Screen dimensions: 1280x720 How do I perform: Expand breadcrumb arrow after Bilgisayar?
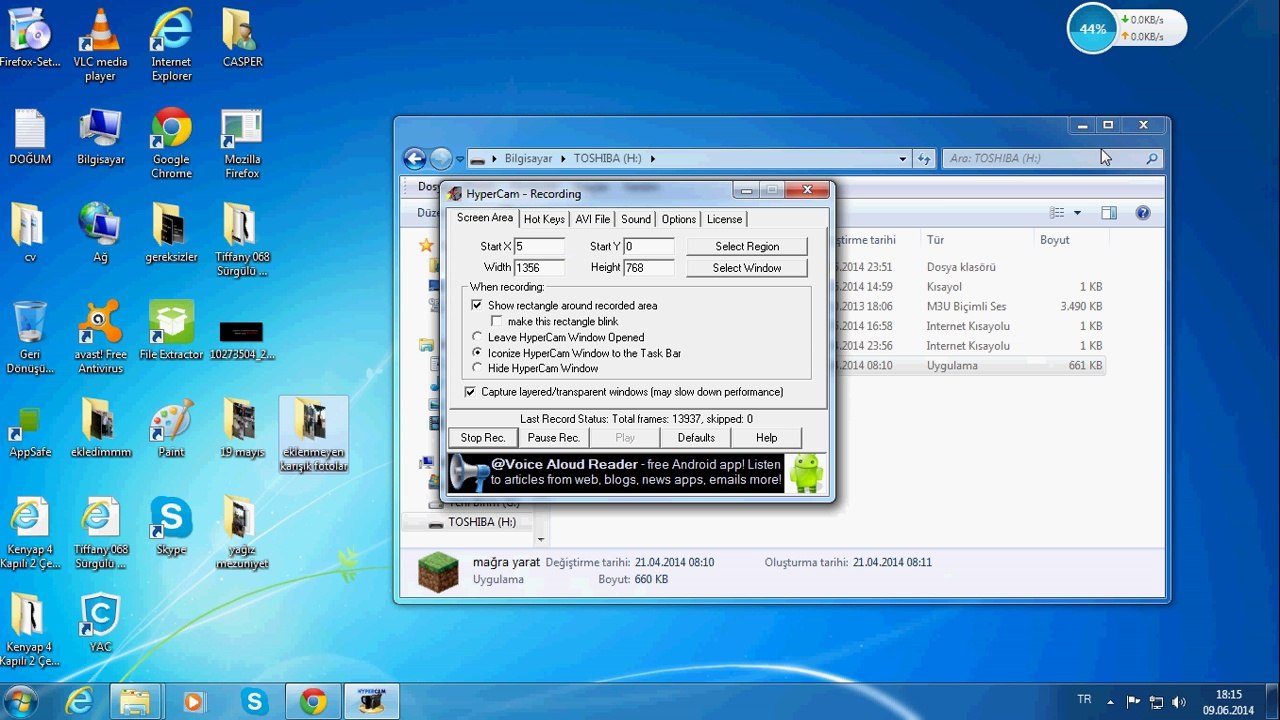click(x=564, y=158)
